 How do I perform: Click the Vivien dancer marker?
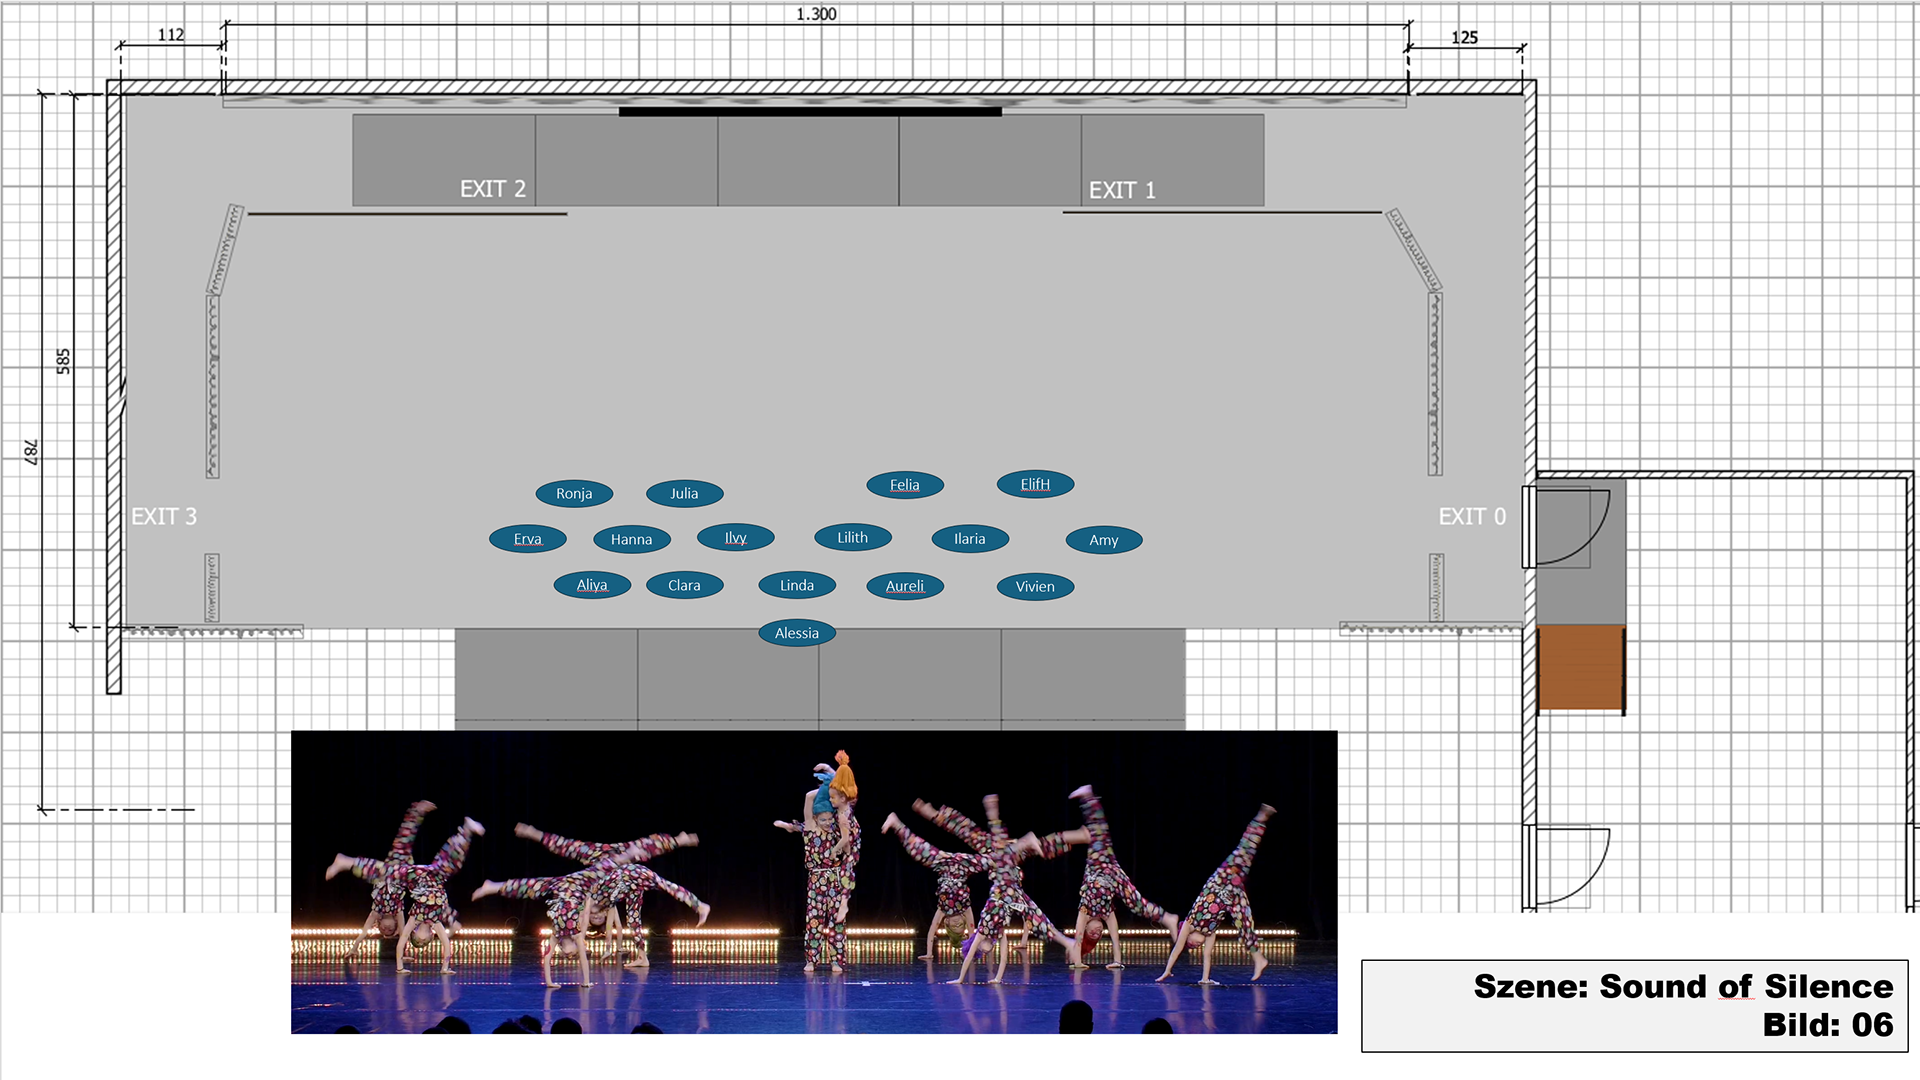tap(1035, 587)
